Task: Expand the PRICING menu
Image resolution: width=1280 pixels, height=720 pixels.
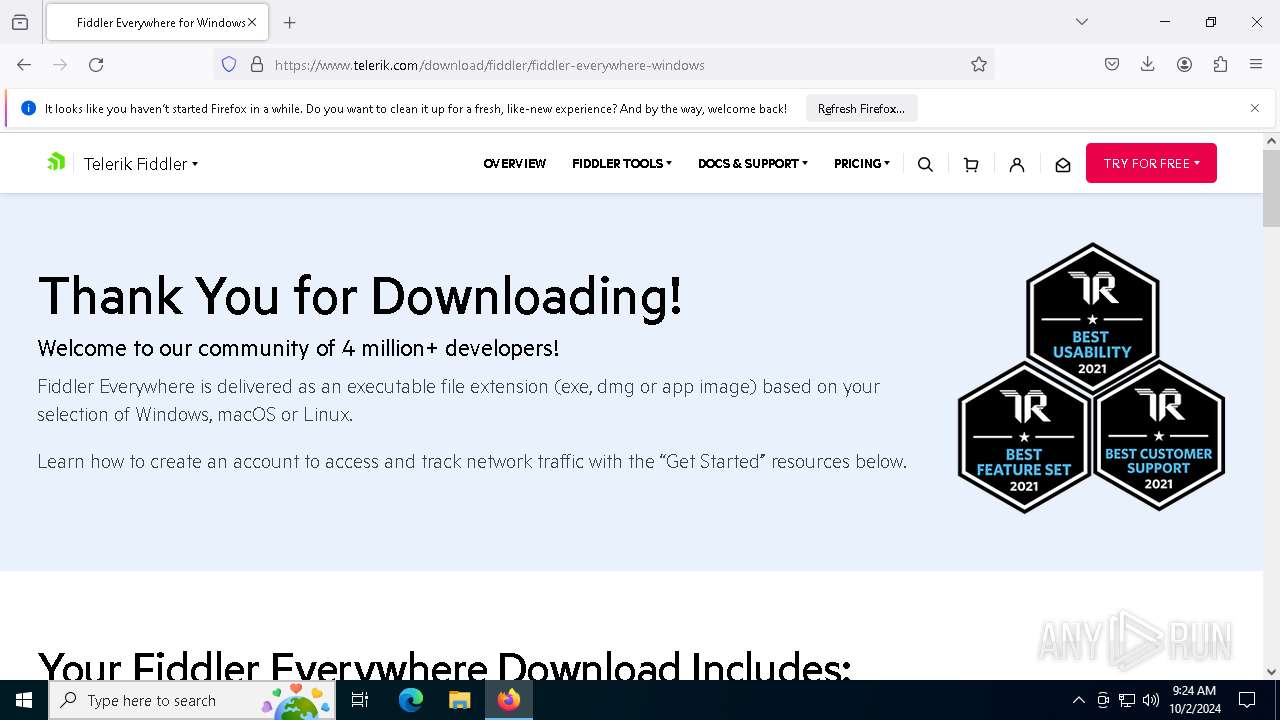Action: coord(862,164)
